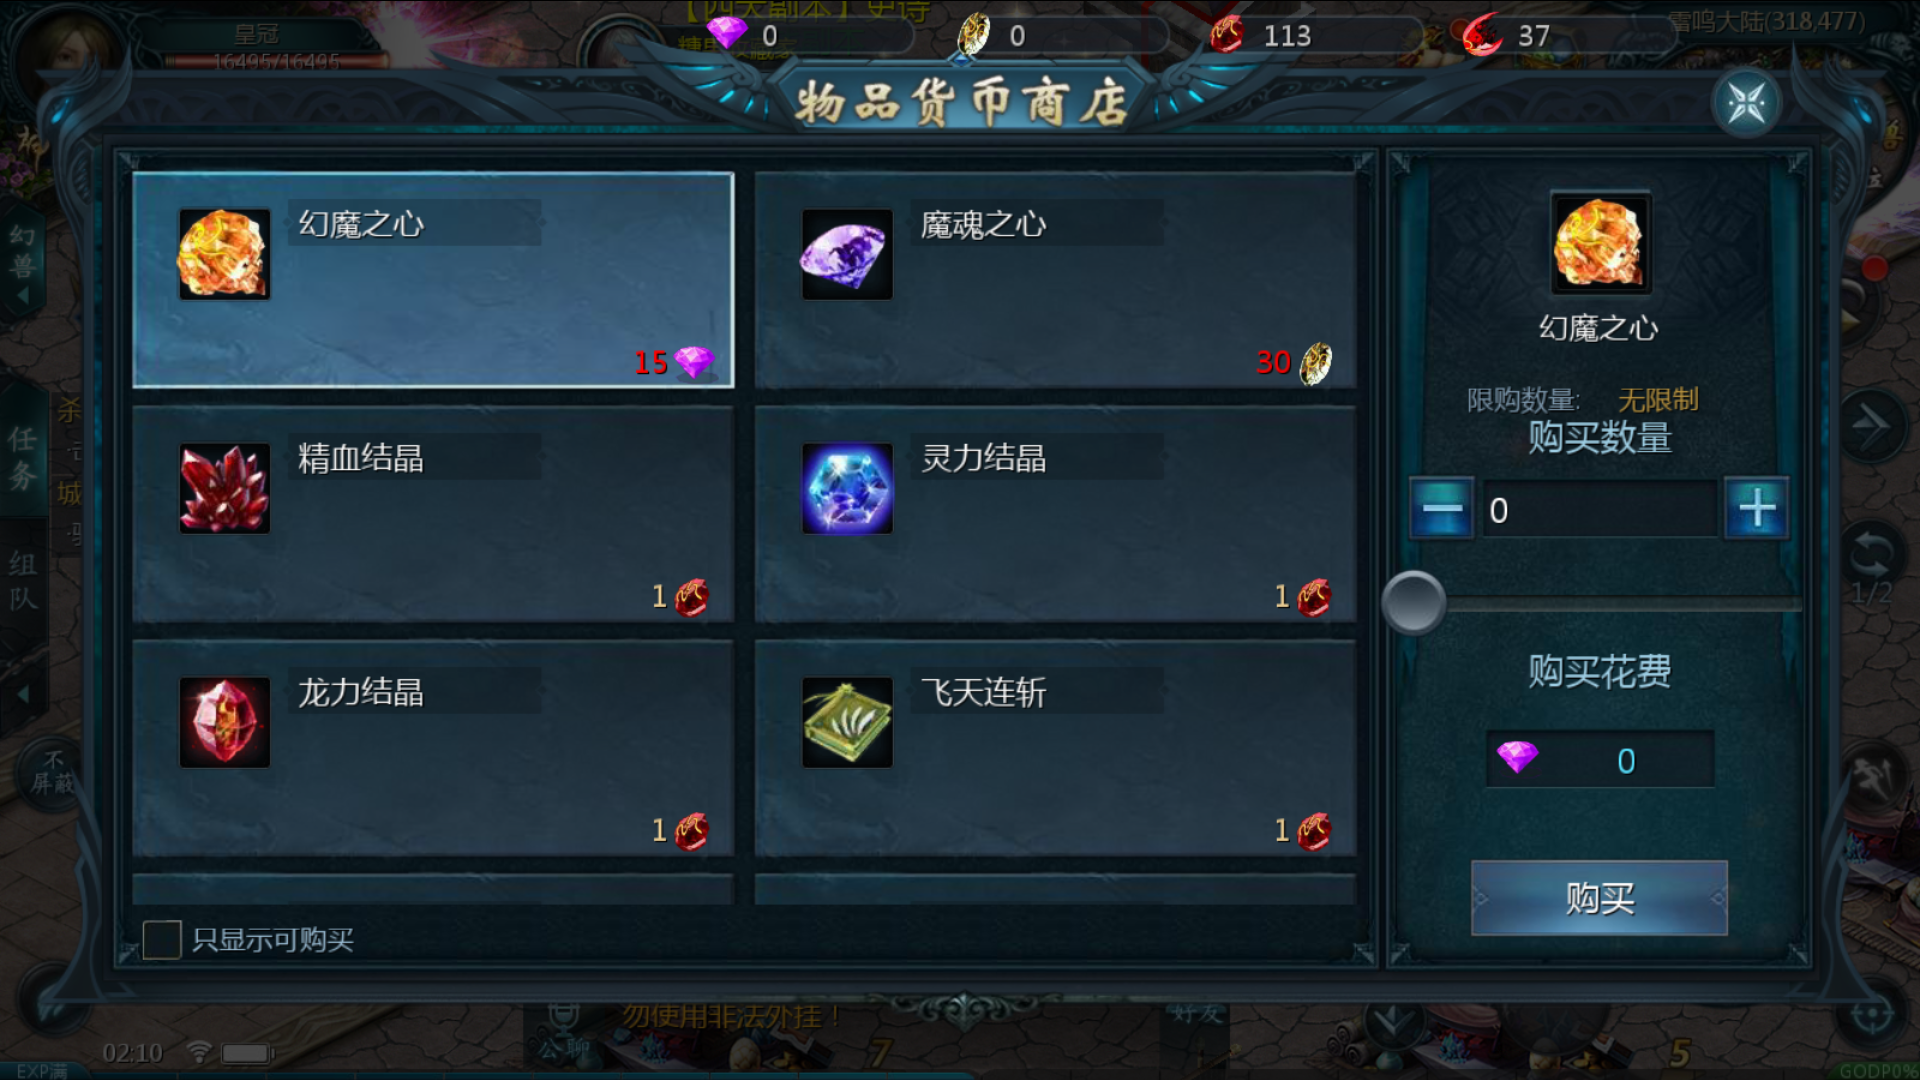
Task: Click the purple diamond currency counter
Action: pos(810,35)
